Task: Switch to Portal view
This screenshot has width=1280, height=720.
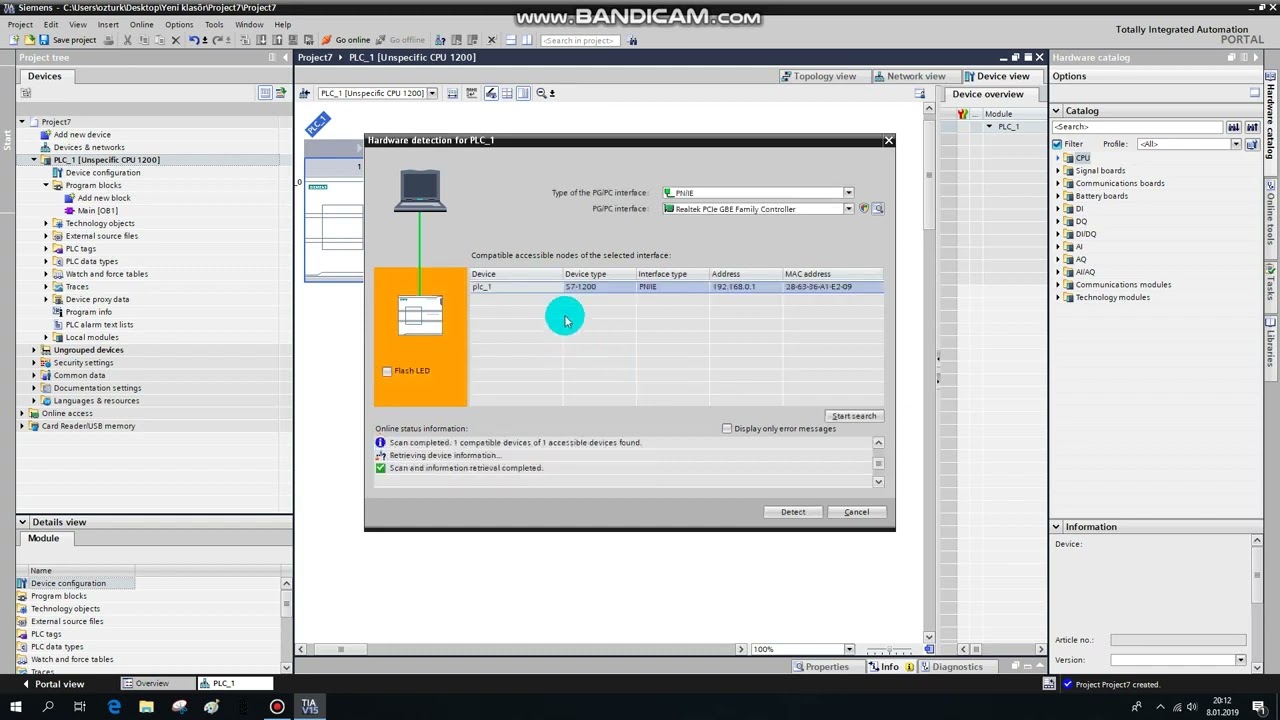Action: (52, 684)
